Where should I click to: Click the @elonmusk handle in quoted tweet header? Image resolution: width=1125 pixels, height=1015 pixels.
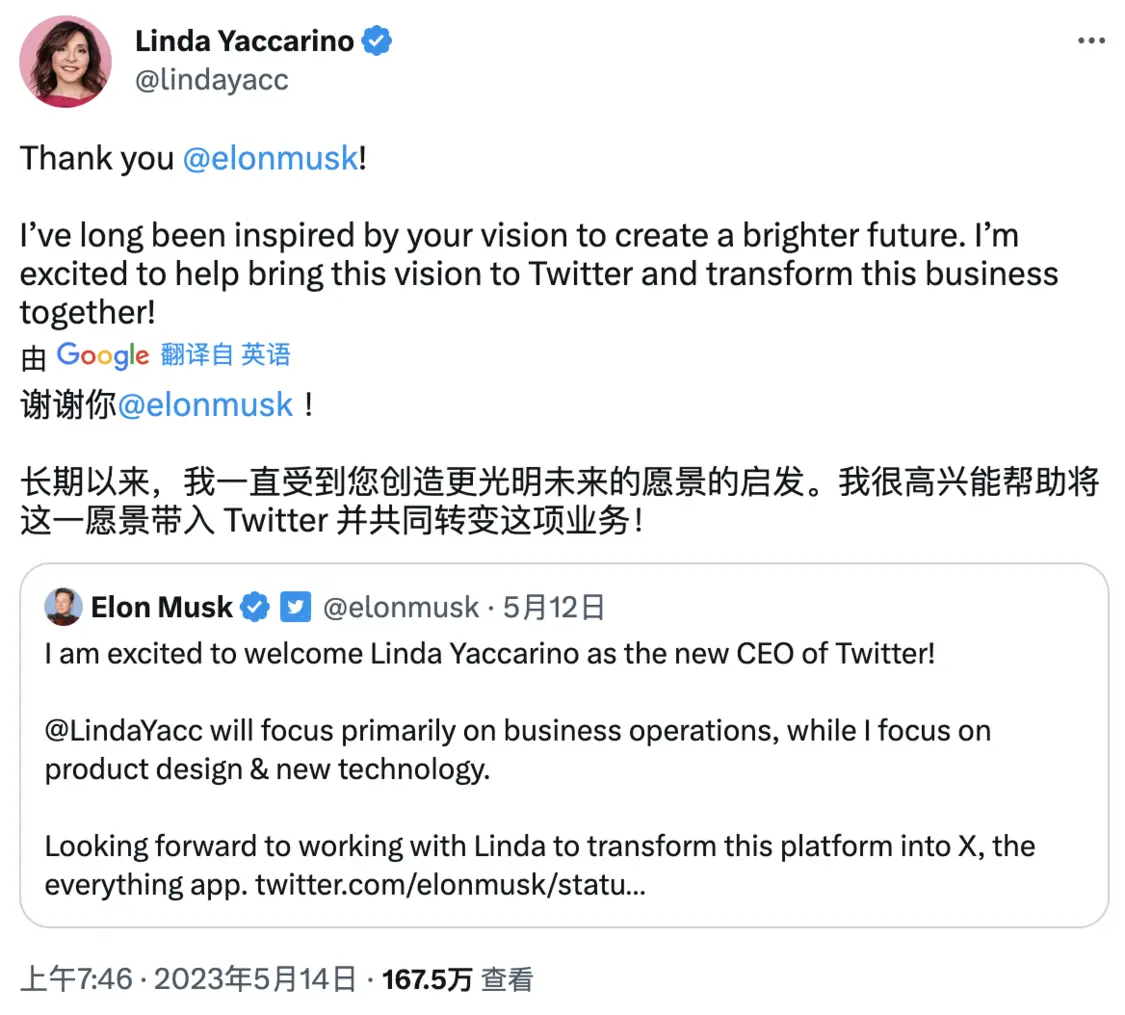click(x=399, y=607)
